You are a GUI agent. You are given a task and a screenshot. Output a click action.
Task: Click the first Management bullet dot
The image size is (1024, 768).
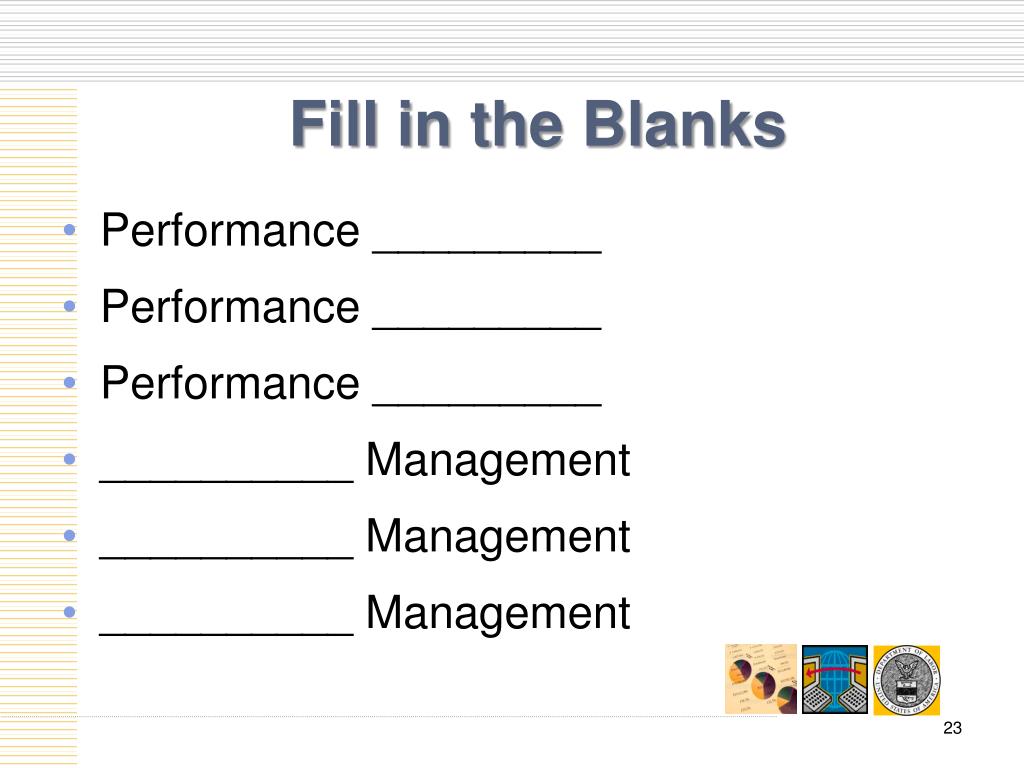70,459
